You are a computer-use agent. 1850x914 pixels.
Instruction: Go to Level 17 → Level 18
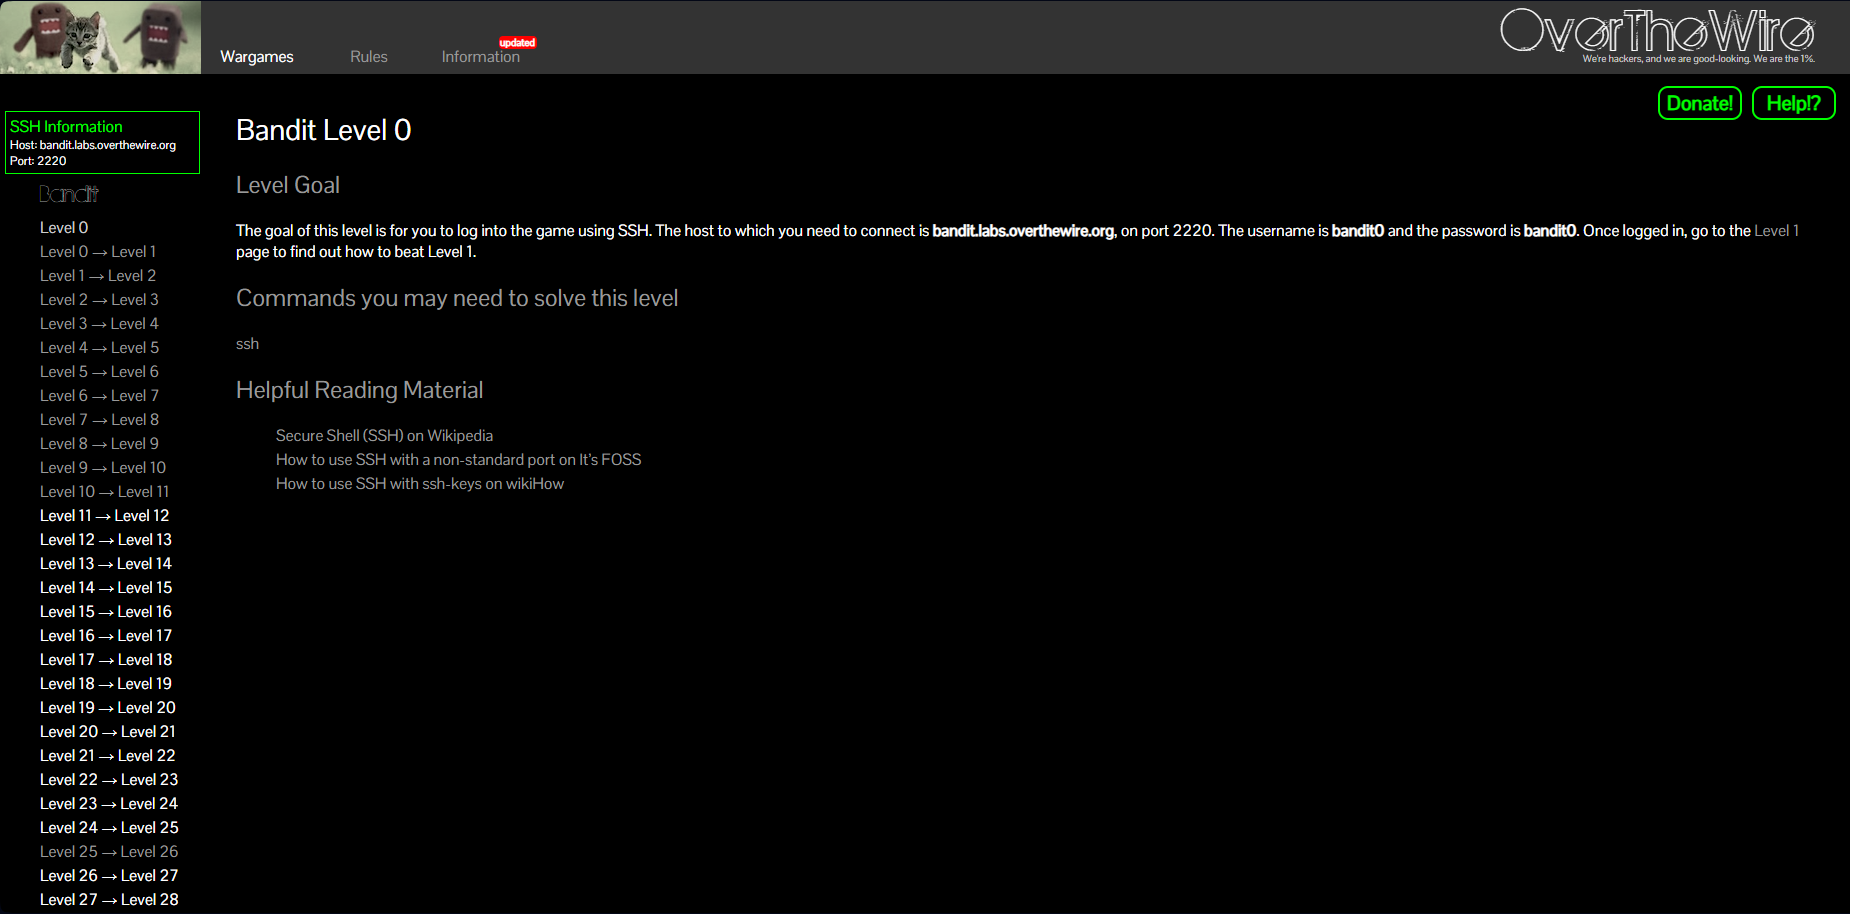click(106, 660)
